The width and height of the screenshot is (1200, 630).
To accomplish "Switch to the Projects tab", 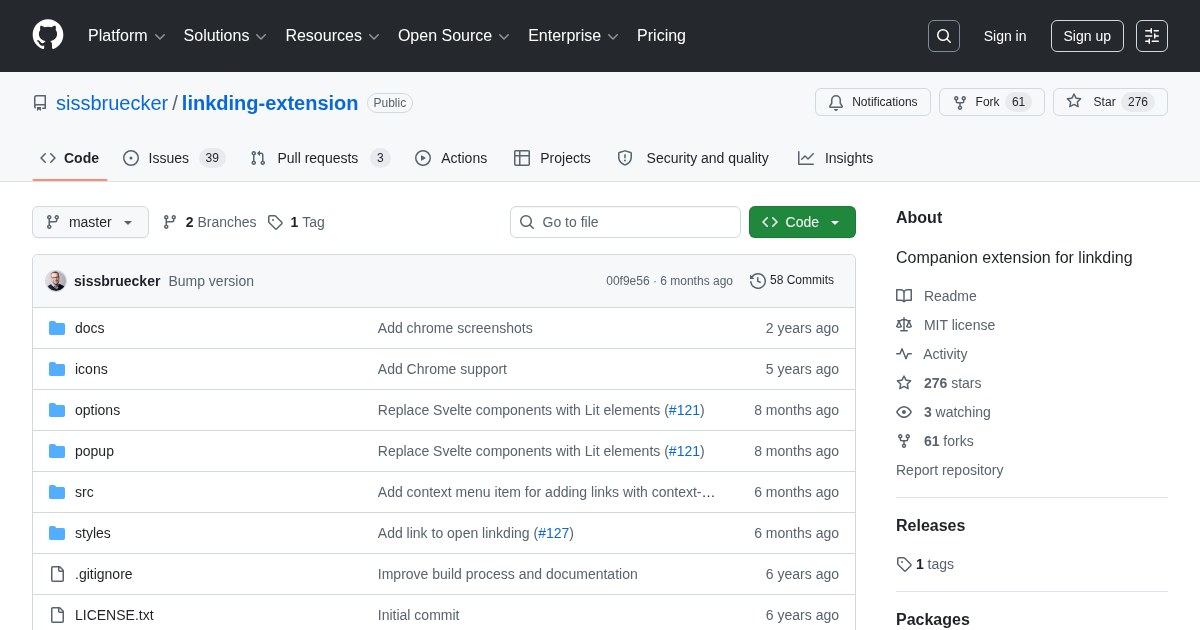I will pos(552,158).
